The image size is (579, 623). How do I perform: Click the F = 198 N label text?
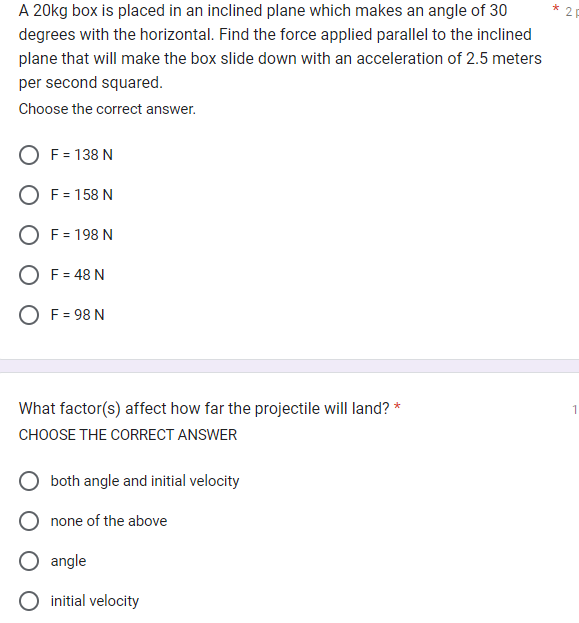81,235
